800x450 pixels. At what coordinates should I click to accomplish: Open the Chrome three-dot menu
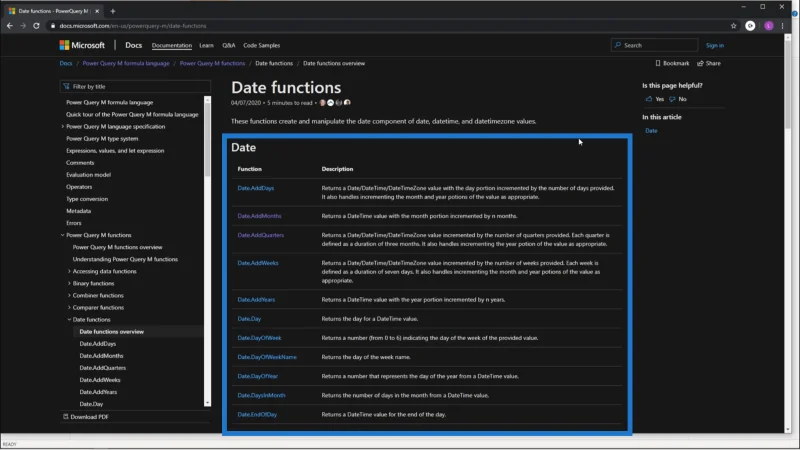(783, 26)
